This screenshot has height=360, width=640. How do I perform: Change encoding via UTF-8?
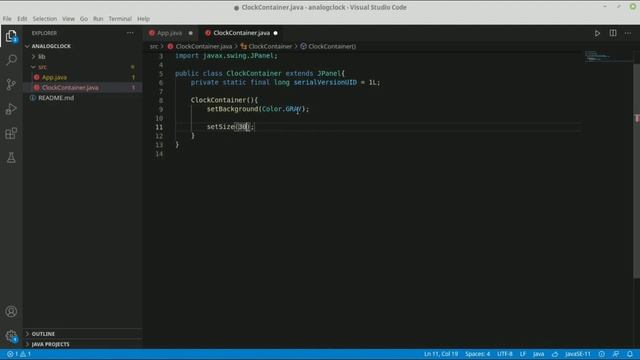(x=504, y=354)
